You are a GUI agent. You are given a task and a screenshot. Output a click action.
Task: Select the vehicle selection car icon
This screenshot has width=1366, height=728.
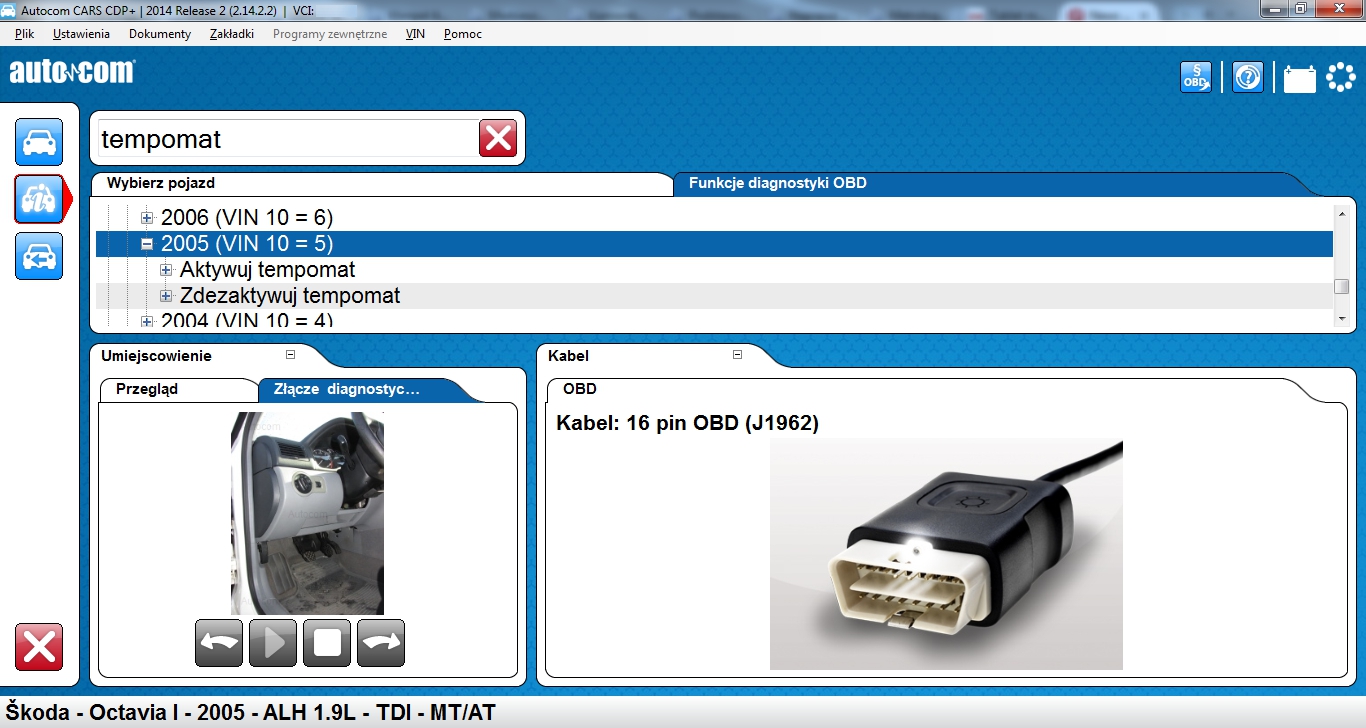pos(39,142)
